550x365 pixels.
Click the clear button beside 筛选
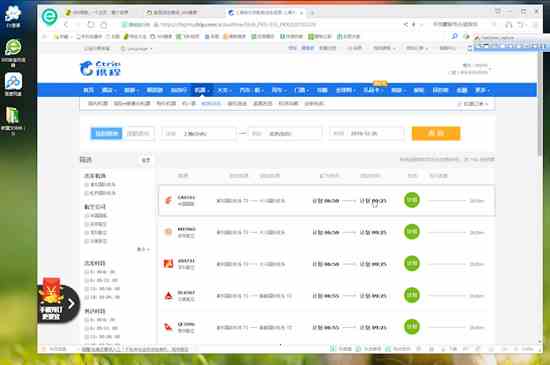tap(146, 160)
